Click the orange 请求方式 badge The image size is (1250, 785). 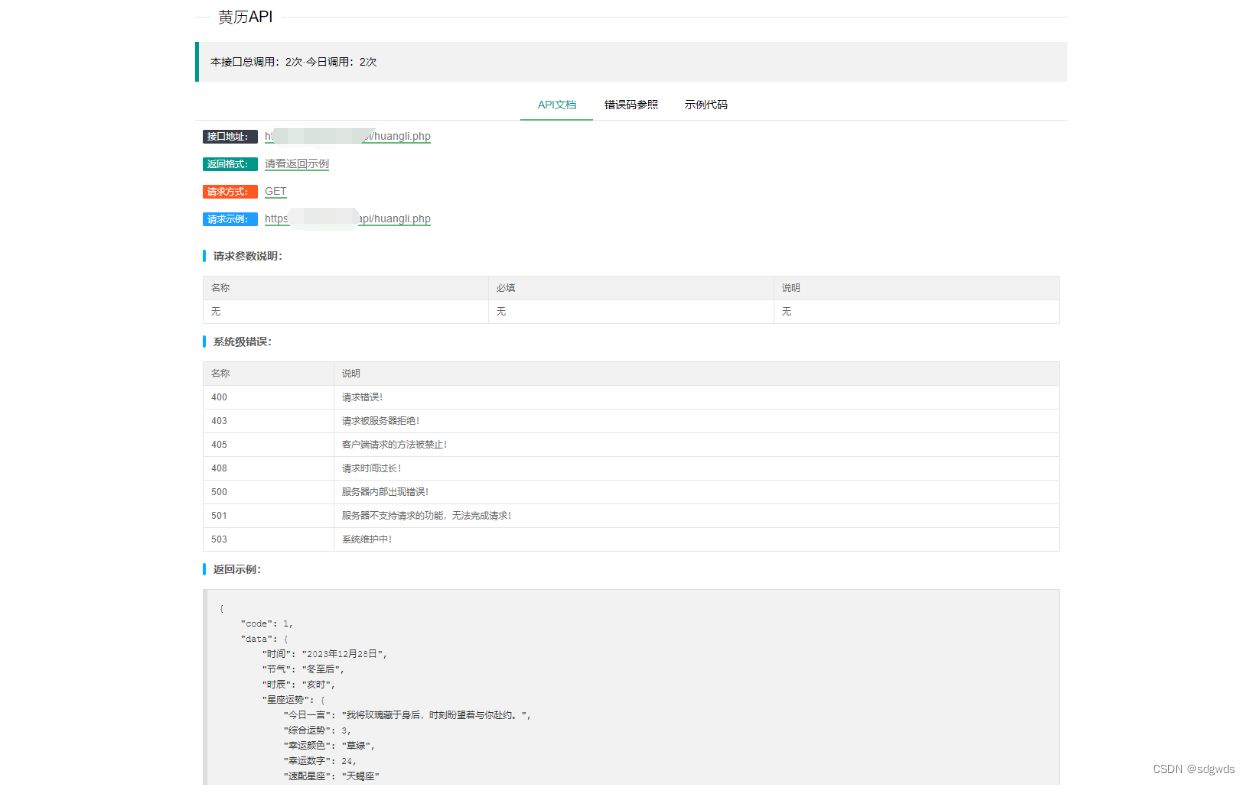pos(230,192)
